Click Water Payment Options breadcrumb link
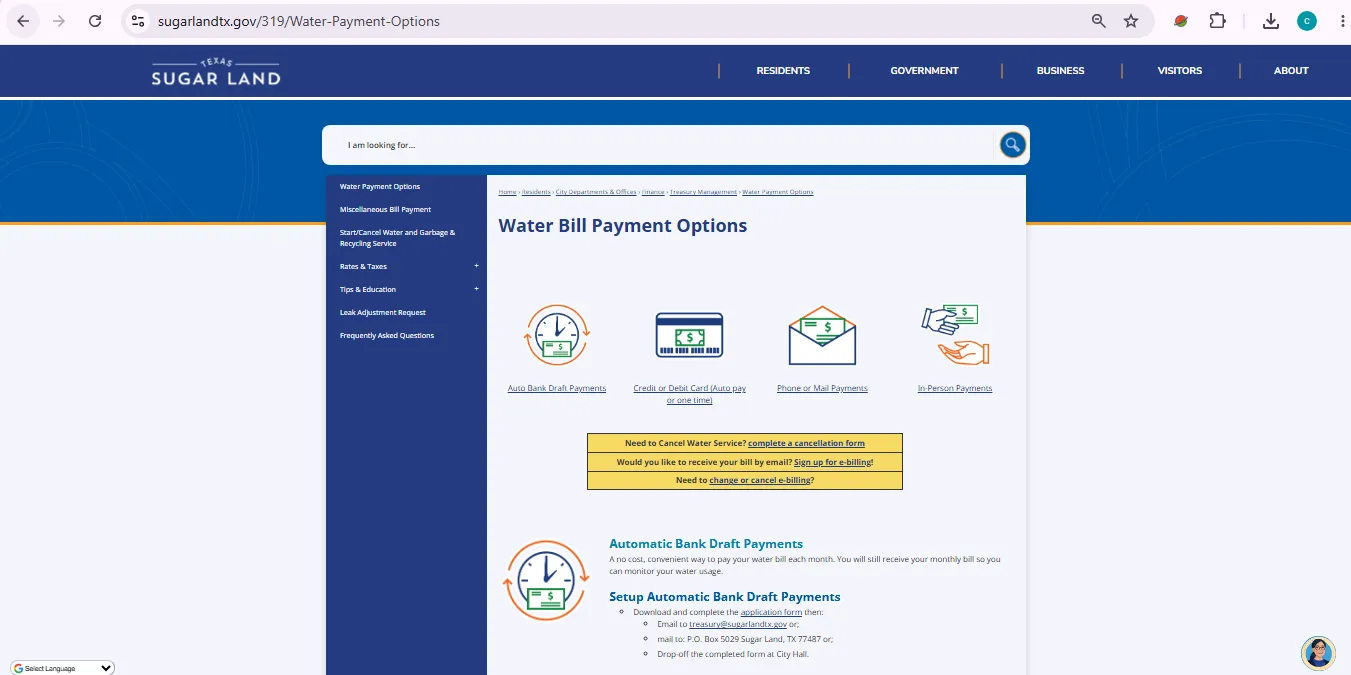The width and height of the screenshot is (1351, 675). 778,192
